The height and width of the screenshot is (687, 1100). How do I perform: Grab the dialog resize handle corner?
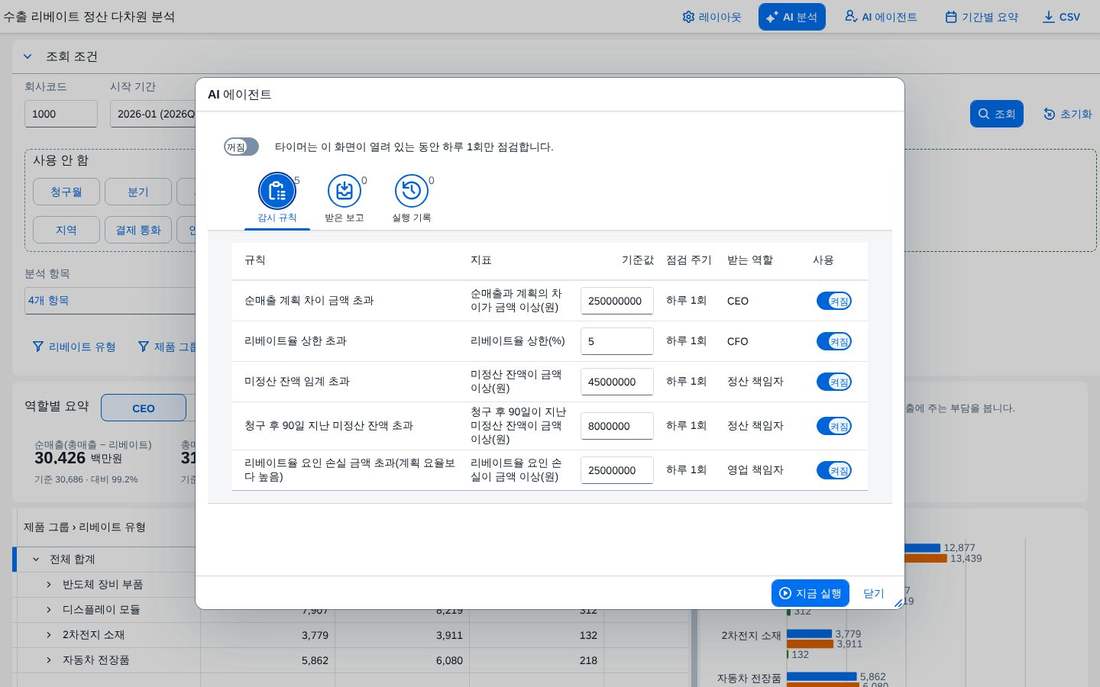[x=898, y=603]
